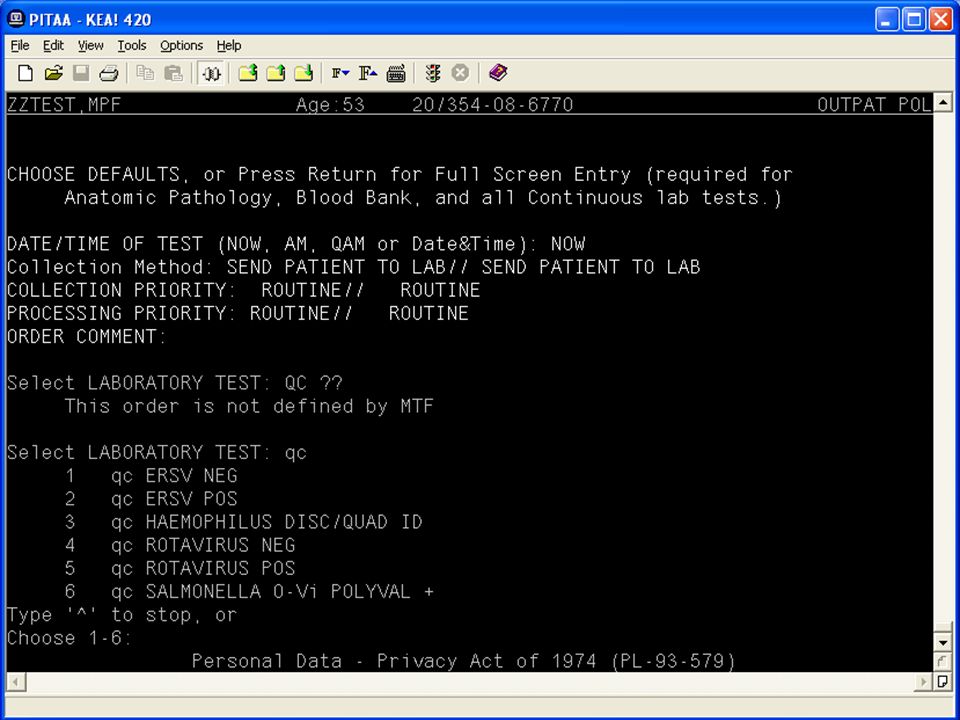
Task: Open help via purple book icon
Action: [x=498, y=73]
